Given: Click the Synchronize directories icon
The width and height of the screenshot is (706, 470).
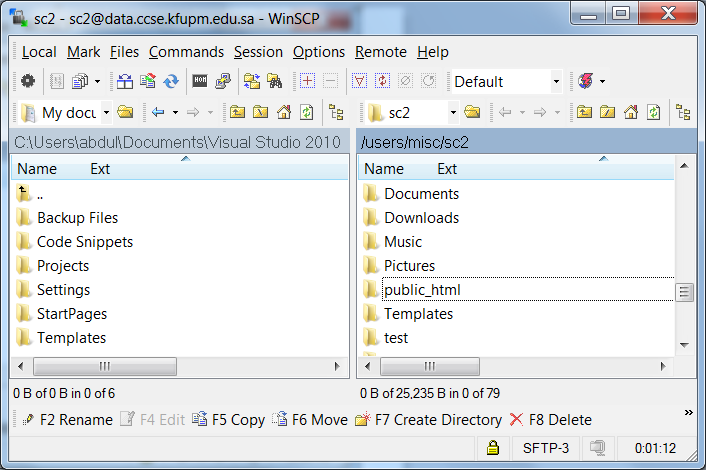Looking at the screenshot, I should [148, 81].
